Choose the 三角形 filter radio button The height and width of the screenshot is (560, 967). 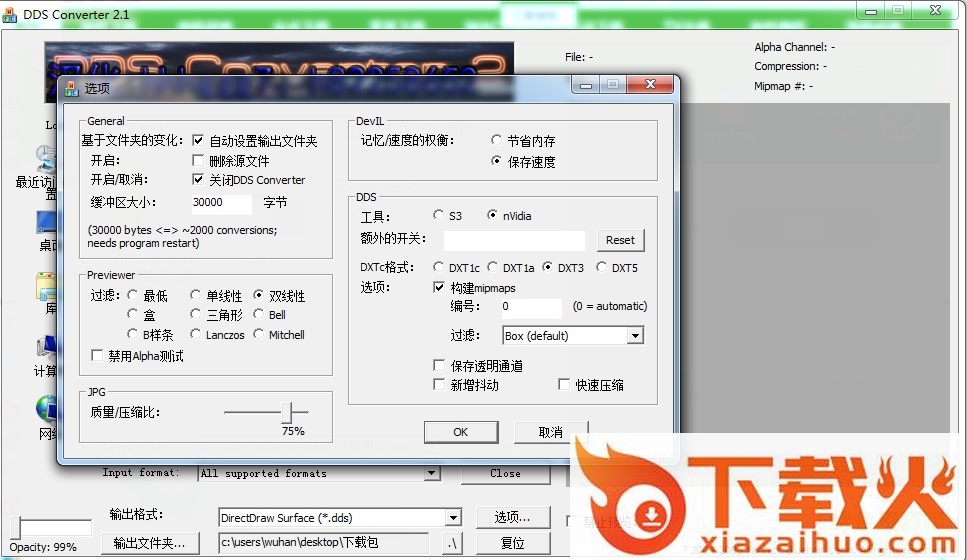[x=195, y=314]
